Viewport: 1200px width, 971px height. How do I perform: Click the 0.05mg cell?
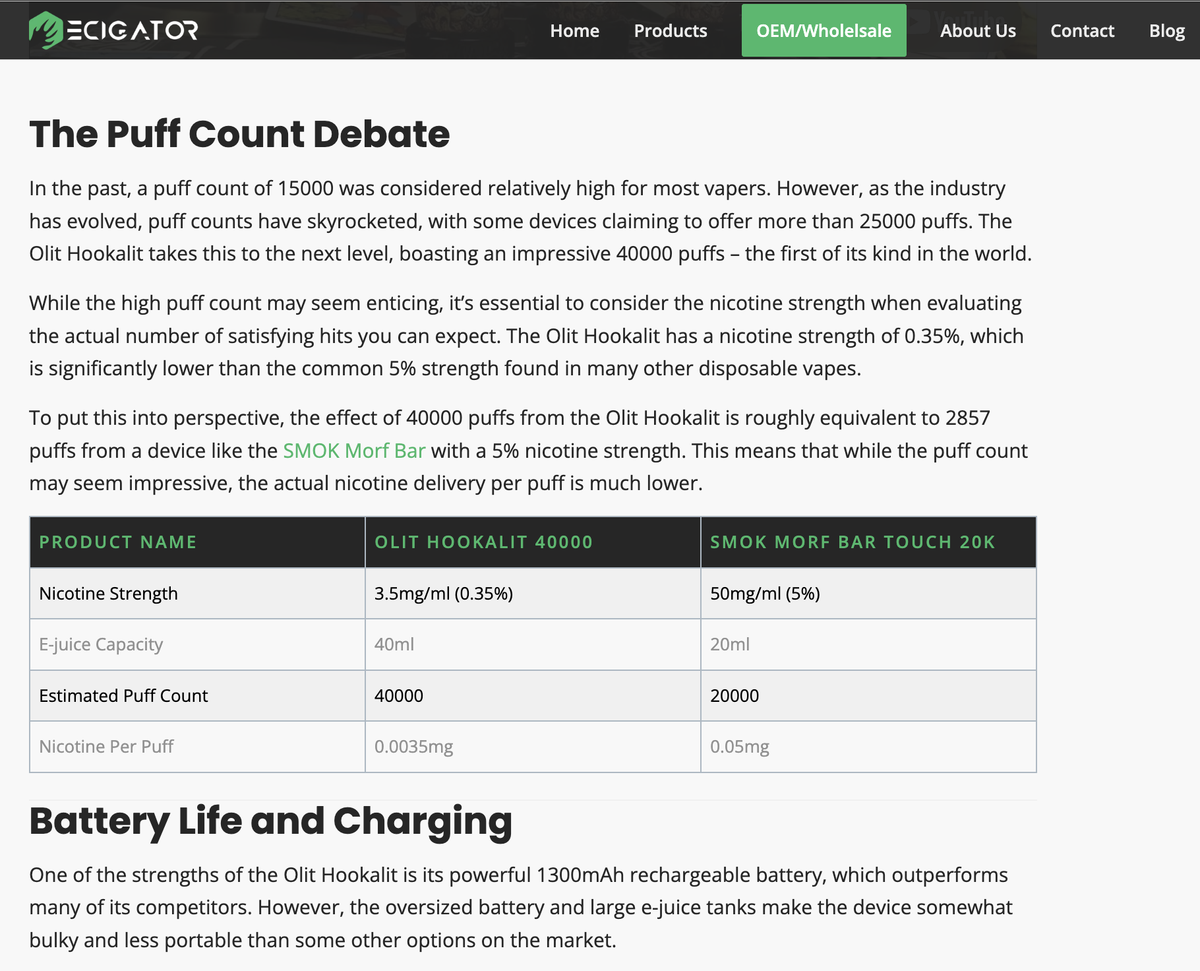click(x=868, y=746)
